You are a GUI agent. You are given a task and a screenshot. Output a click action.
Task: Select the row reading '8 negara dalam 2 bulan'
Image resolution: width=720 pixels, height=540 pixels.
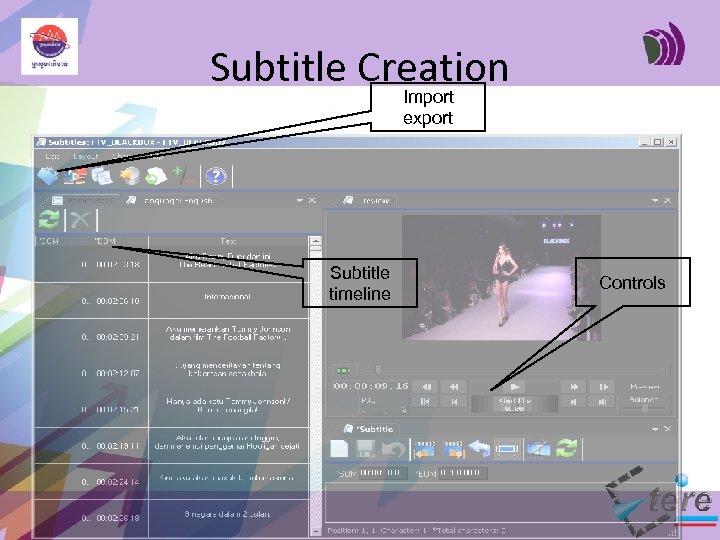point(172,518)
